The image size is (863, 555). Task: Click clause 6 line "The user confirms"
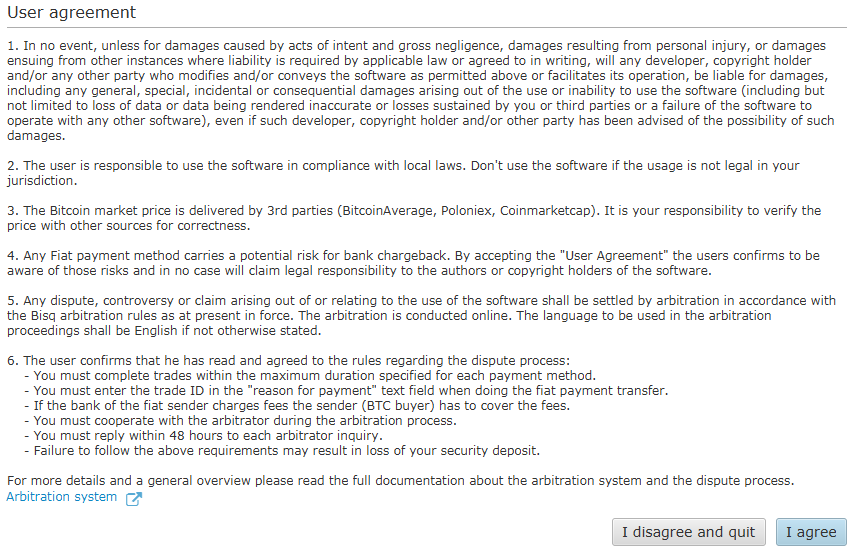[288, 361]
